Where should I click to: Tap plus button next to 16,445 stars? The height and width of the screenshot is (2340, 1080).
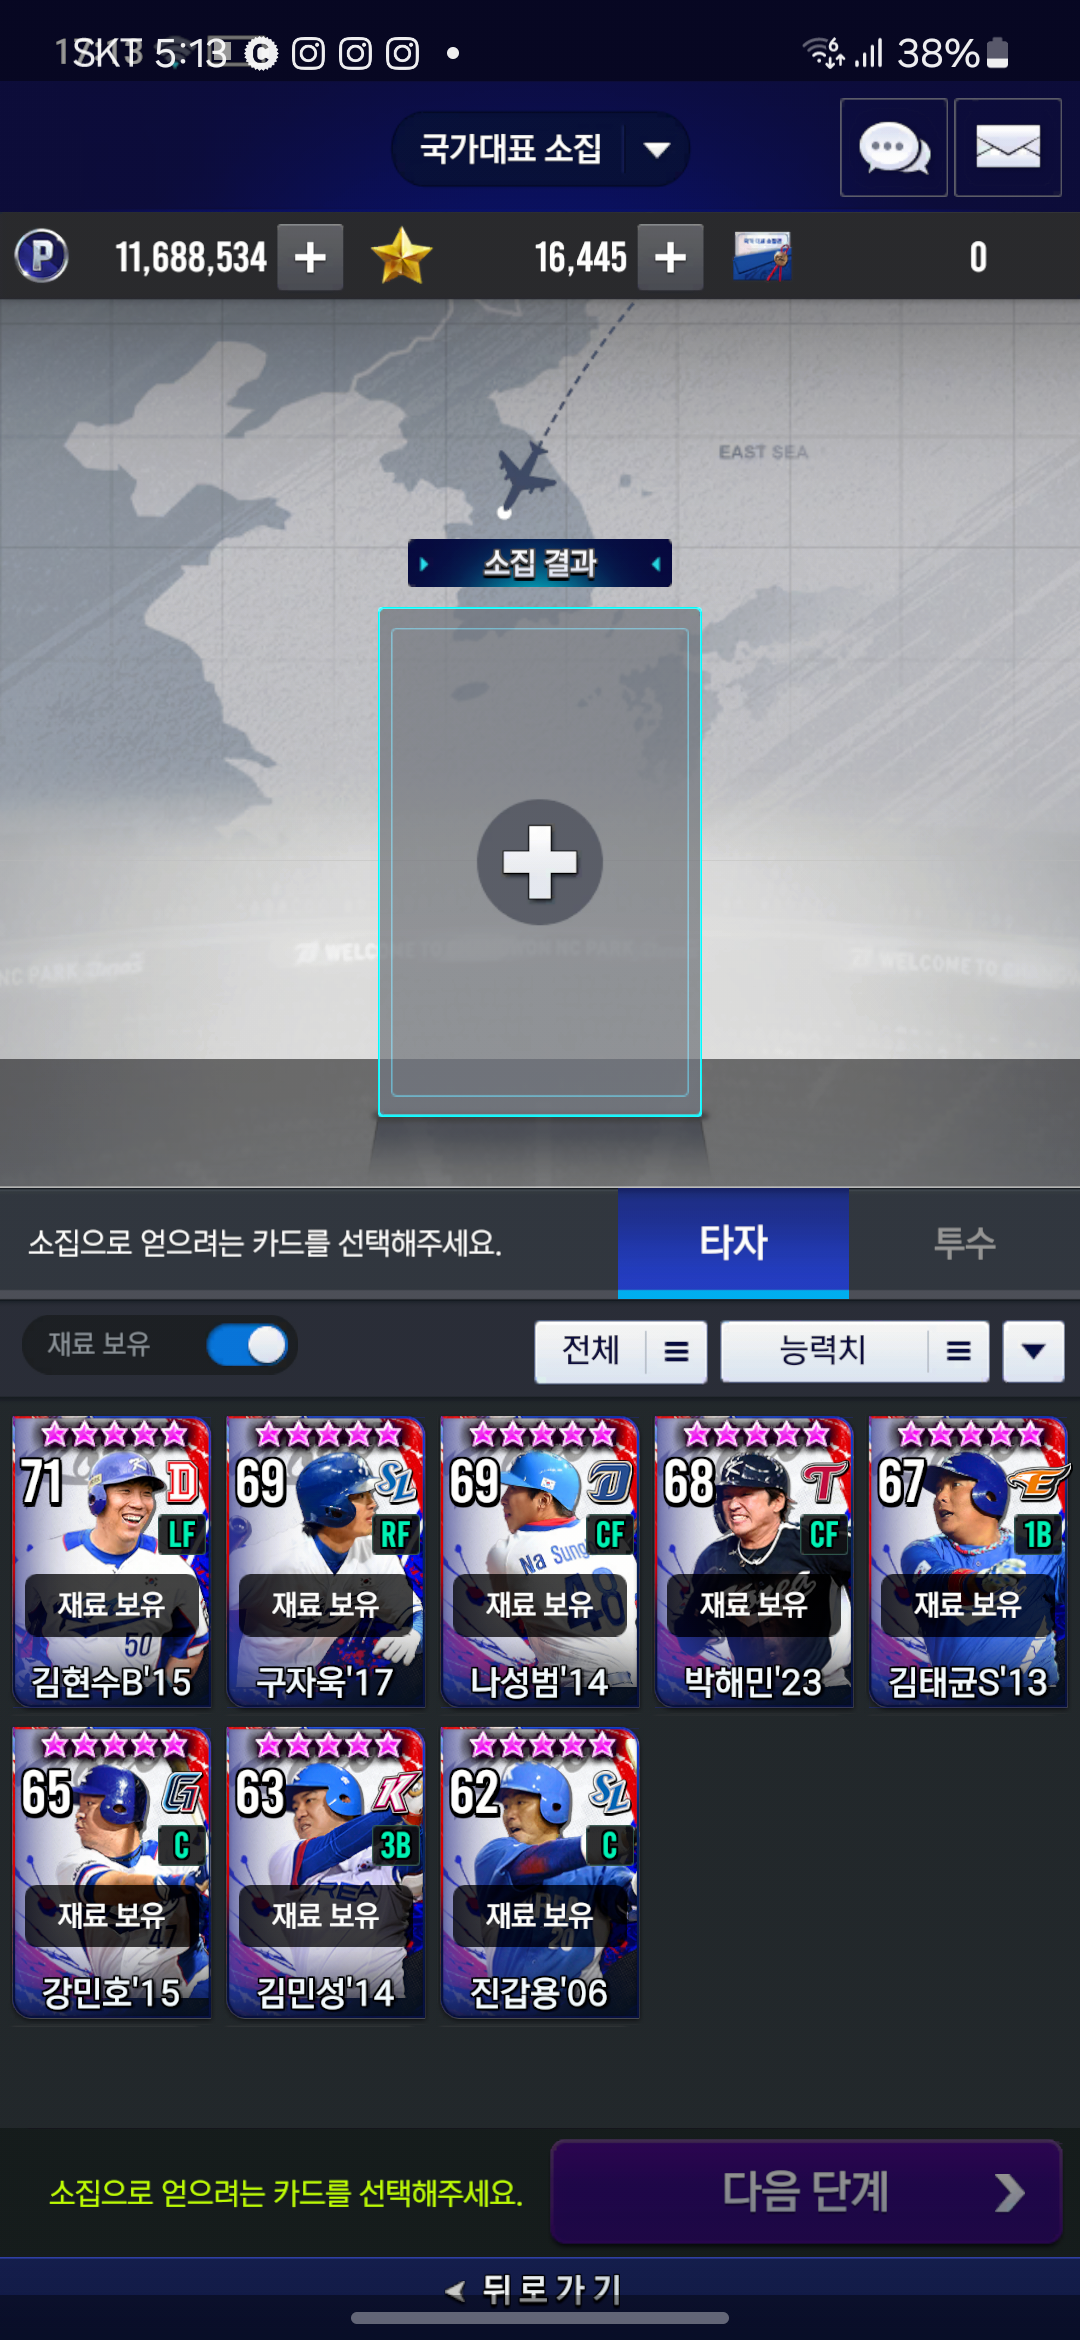pyautogui.click(x=670, y=257)
